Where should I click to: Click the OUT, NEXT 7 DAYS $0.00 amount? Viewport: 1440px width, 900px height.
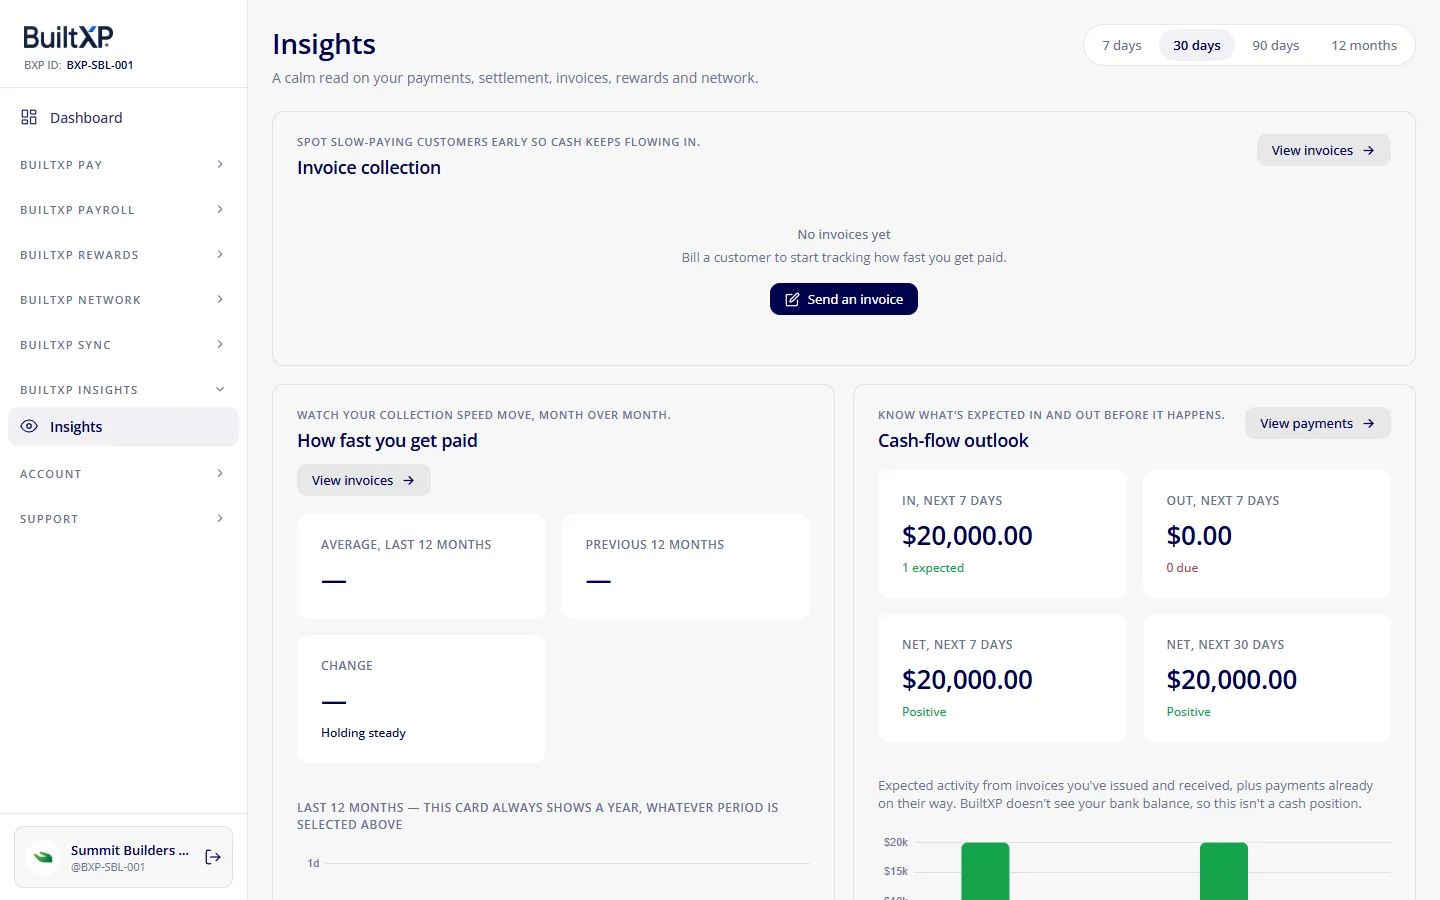(1199, 536)
